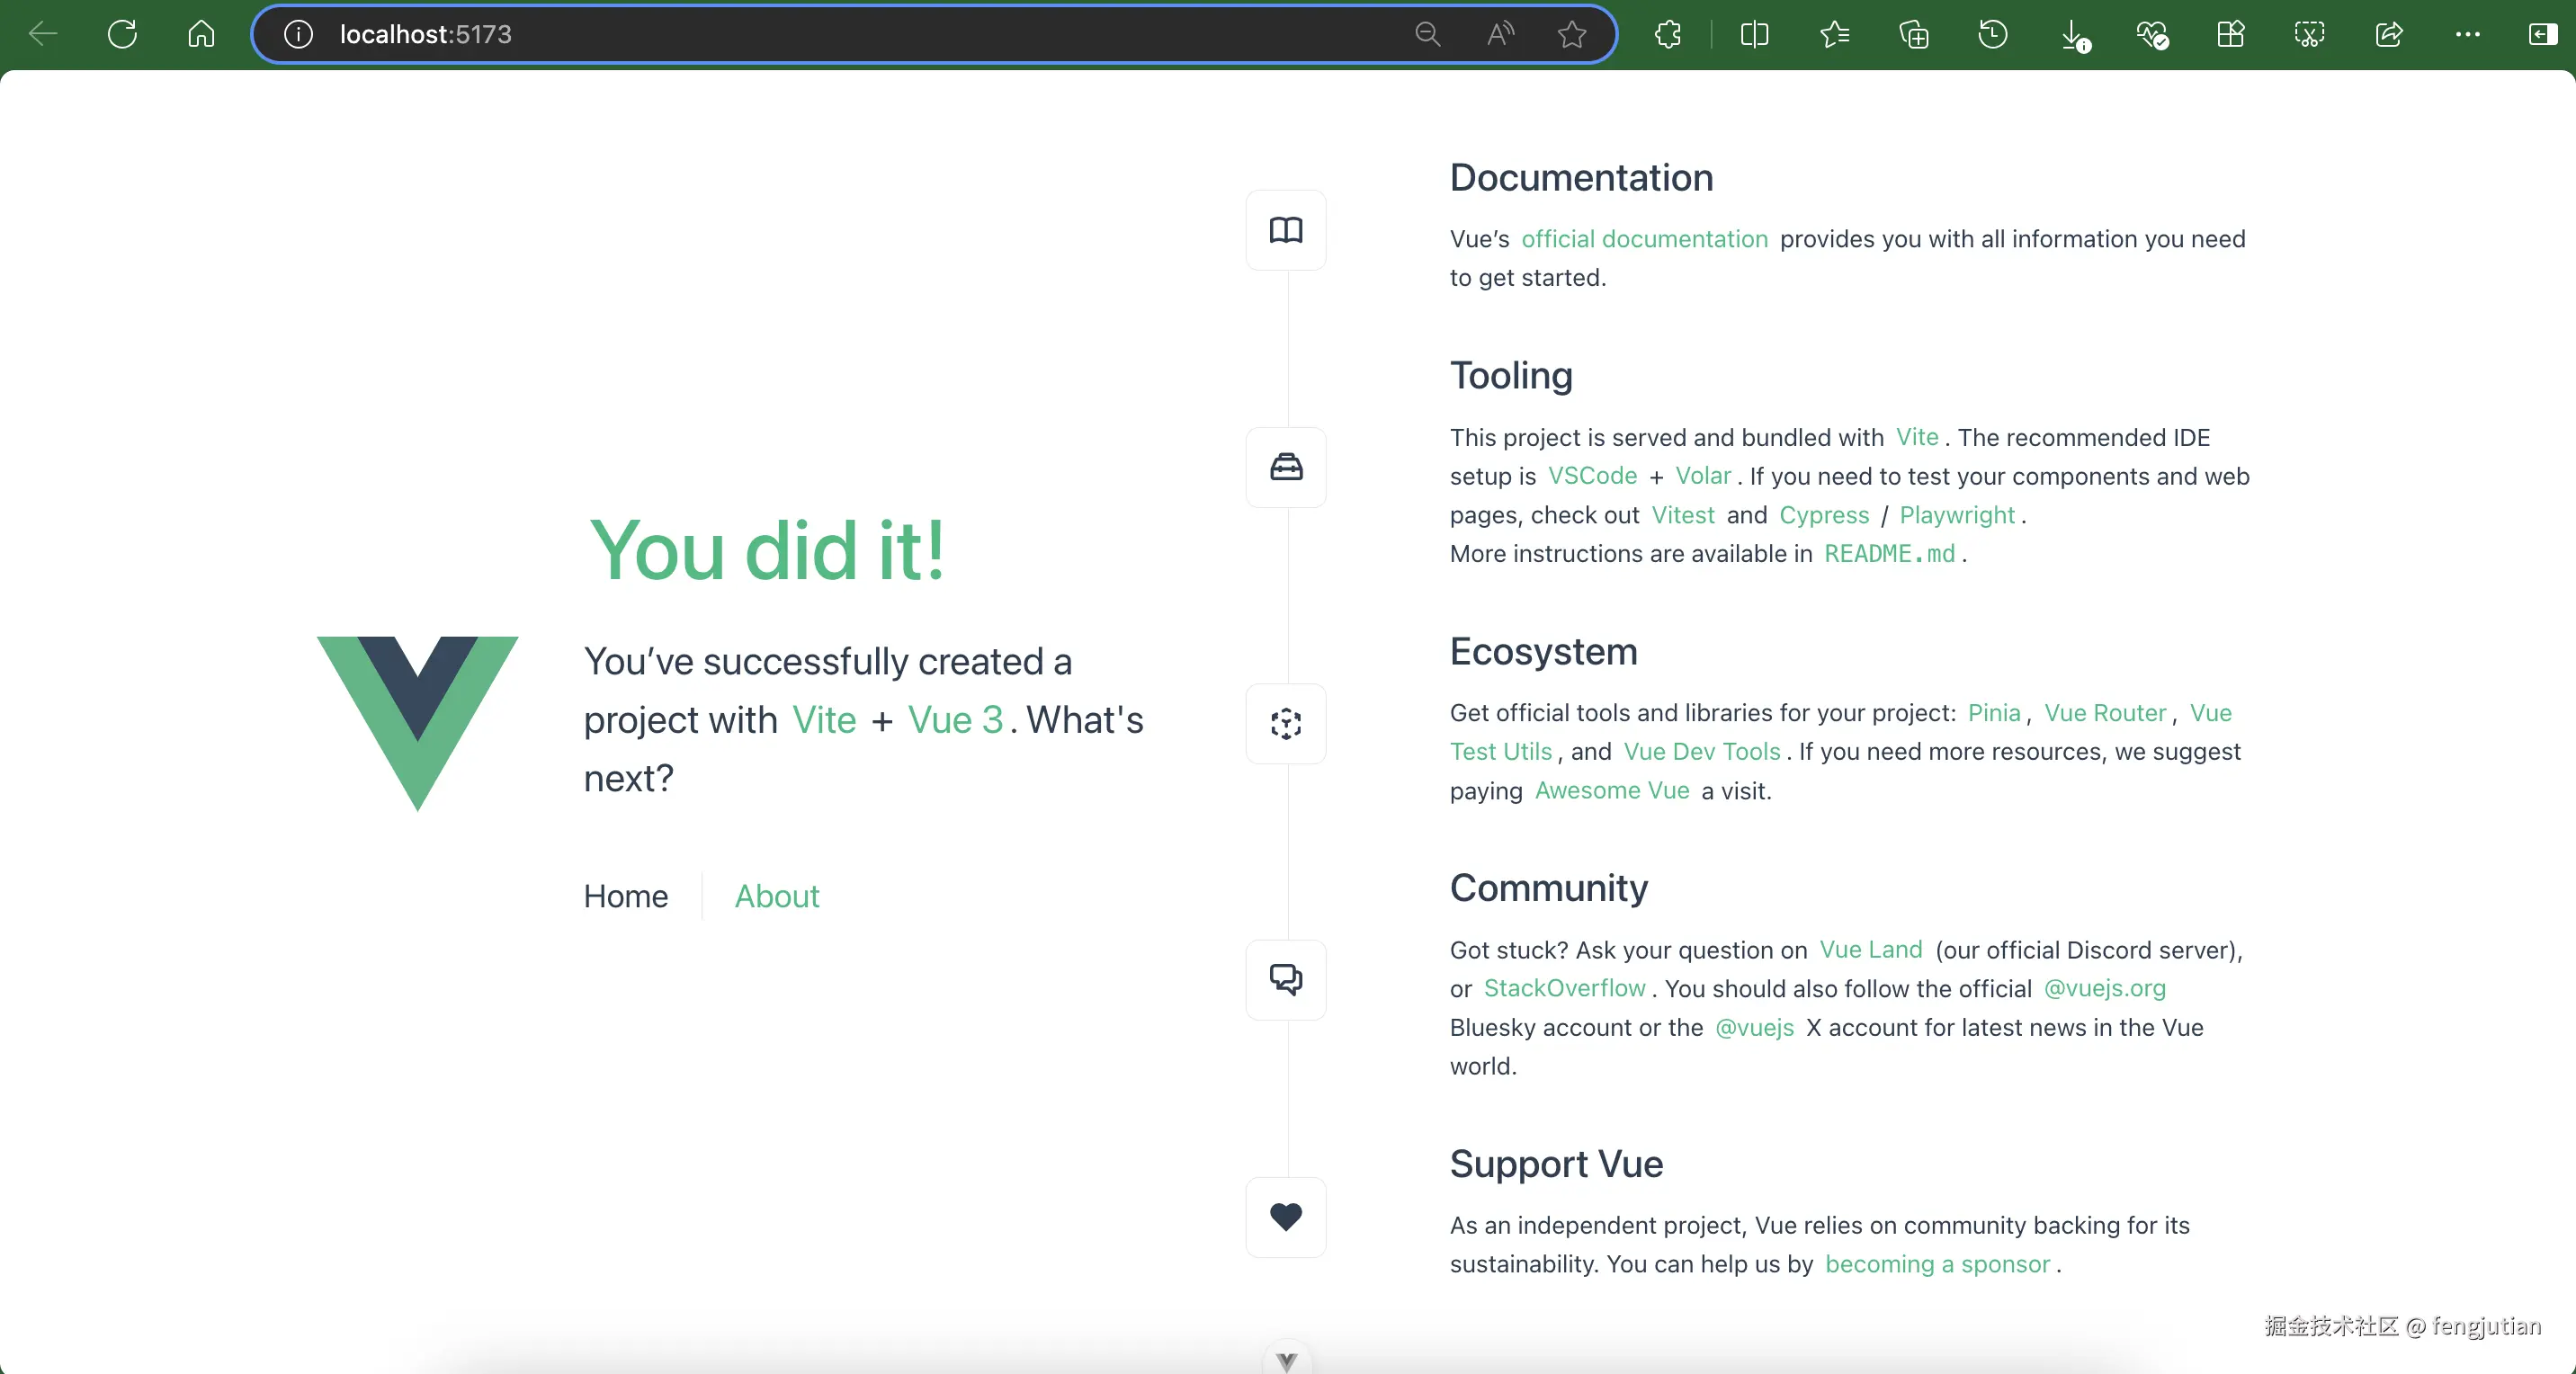This screenshot has width=2576, height=1374.
Task: Click the Community chat bubbles icon
Action: 1285,979
